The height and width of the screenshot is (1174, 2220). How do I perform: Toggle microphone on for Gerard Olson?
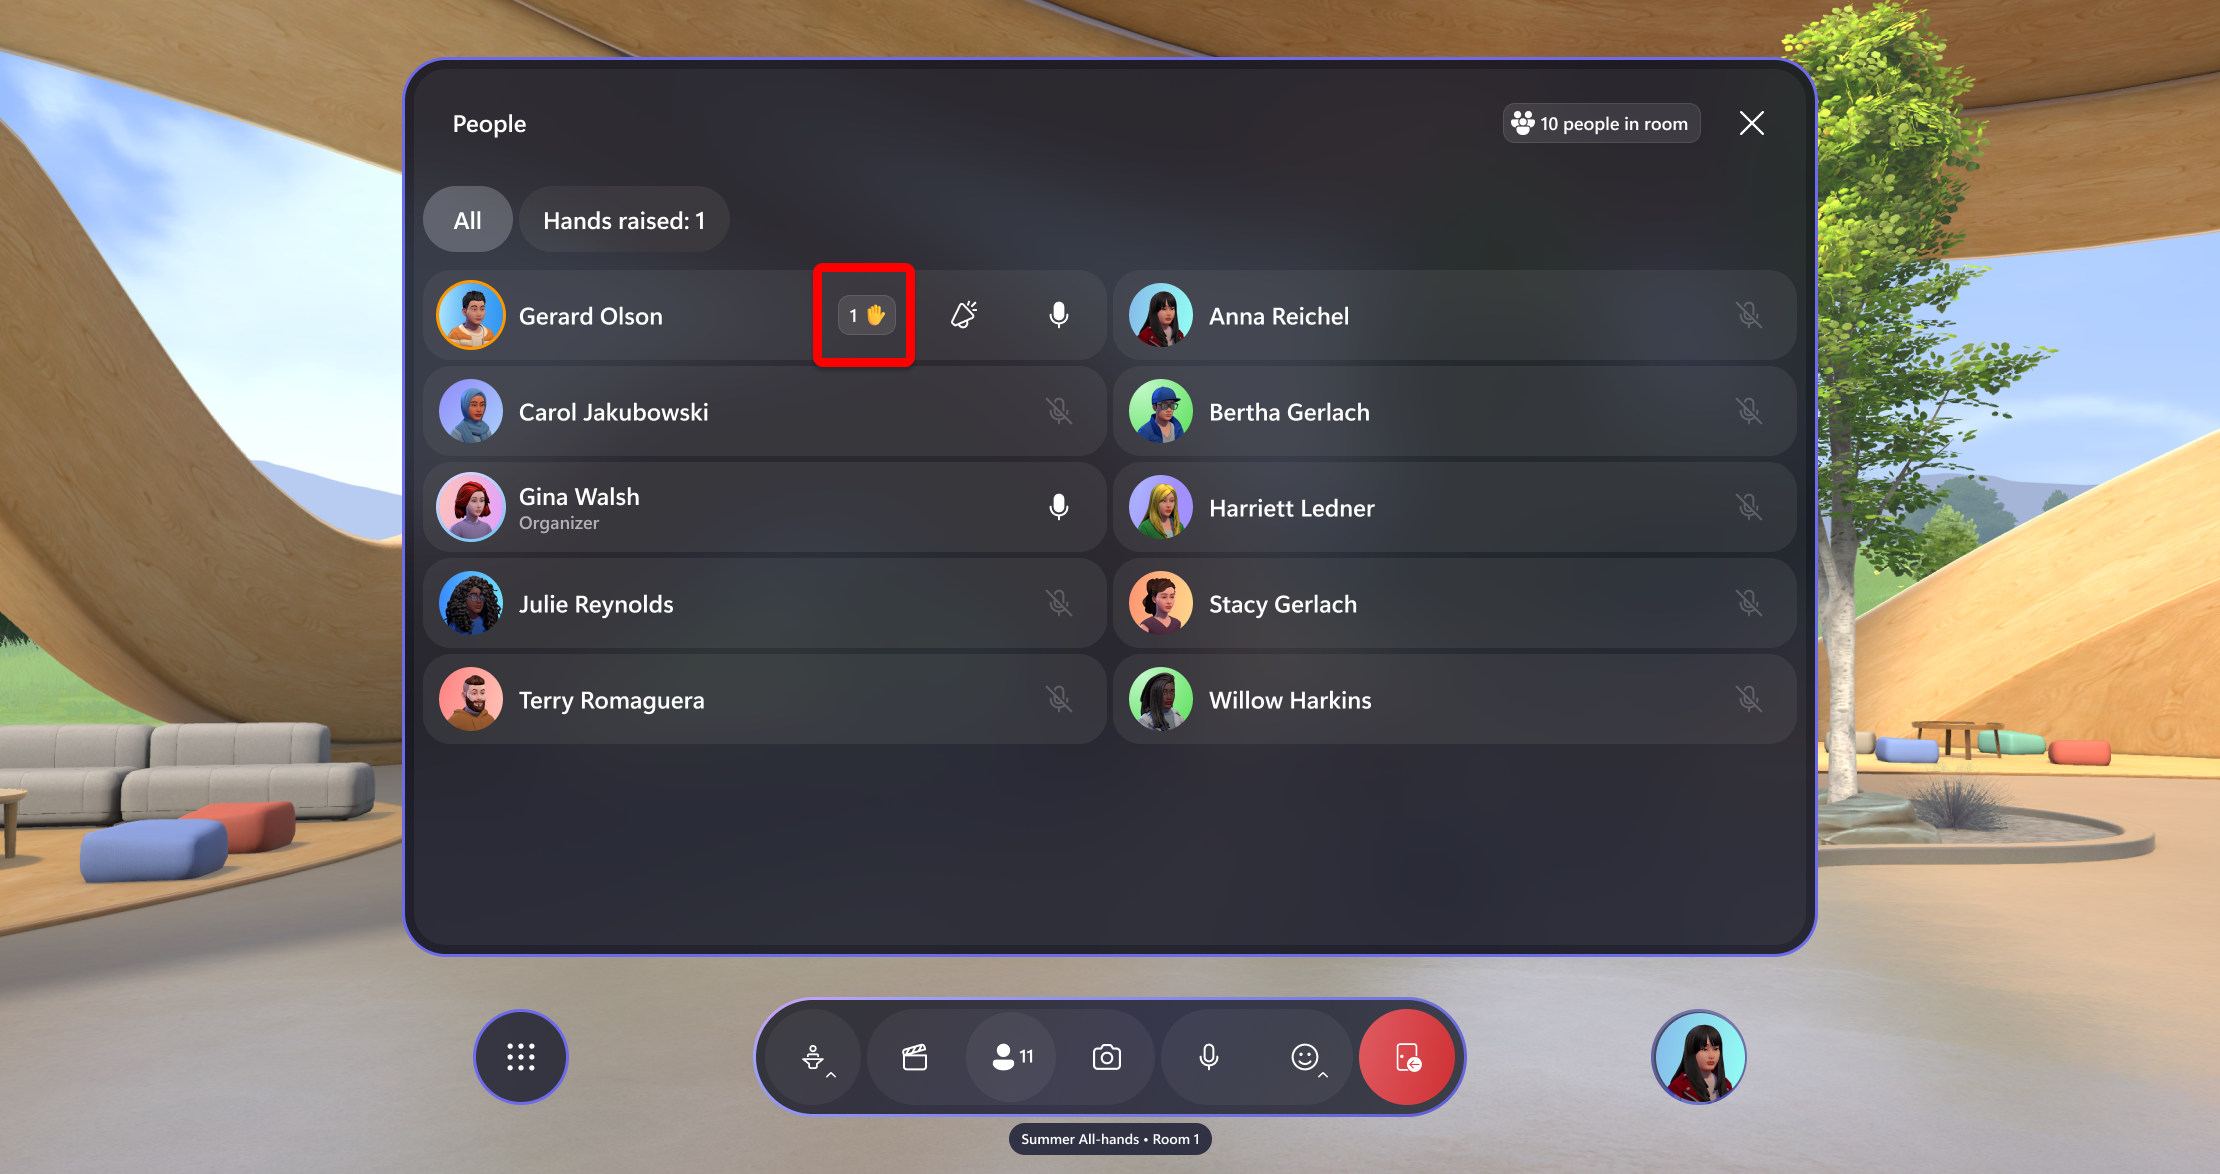click(1062, 316)
